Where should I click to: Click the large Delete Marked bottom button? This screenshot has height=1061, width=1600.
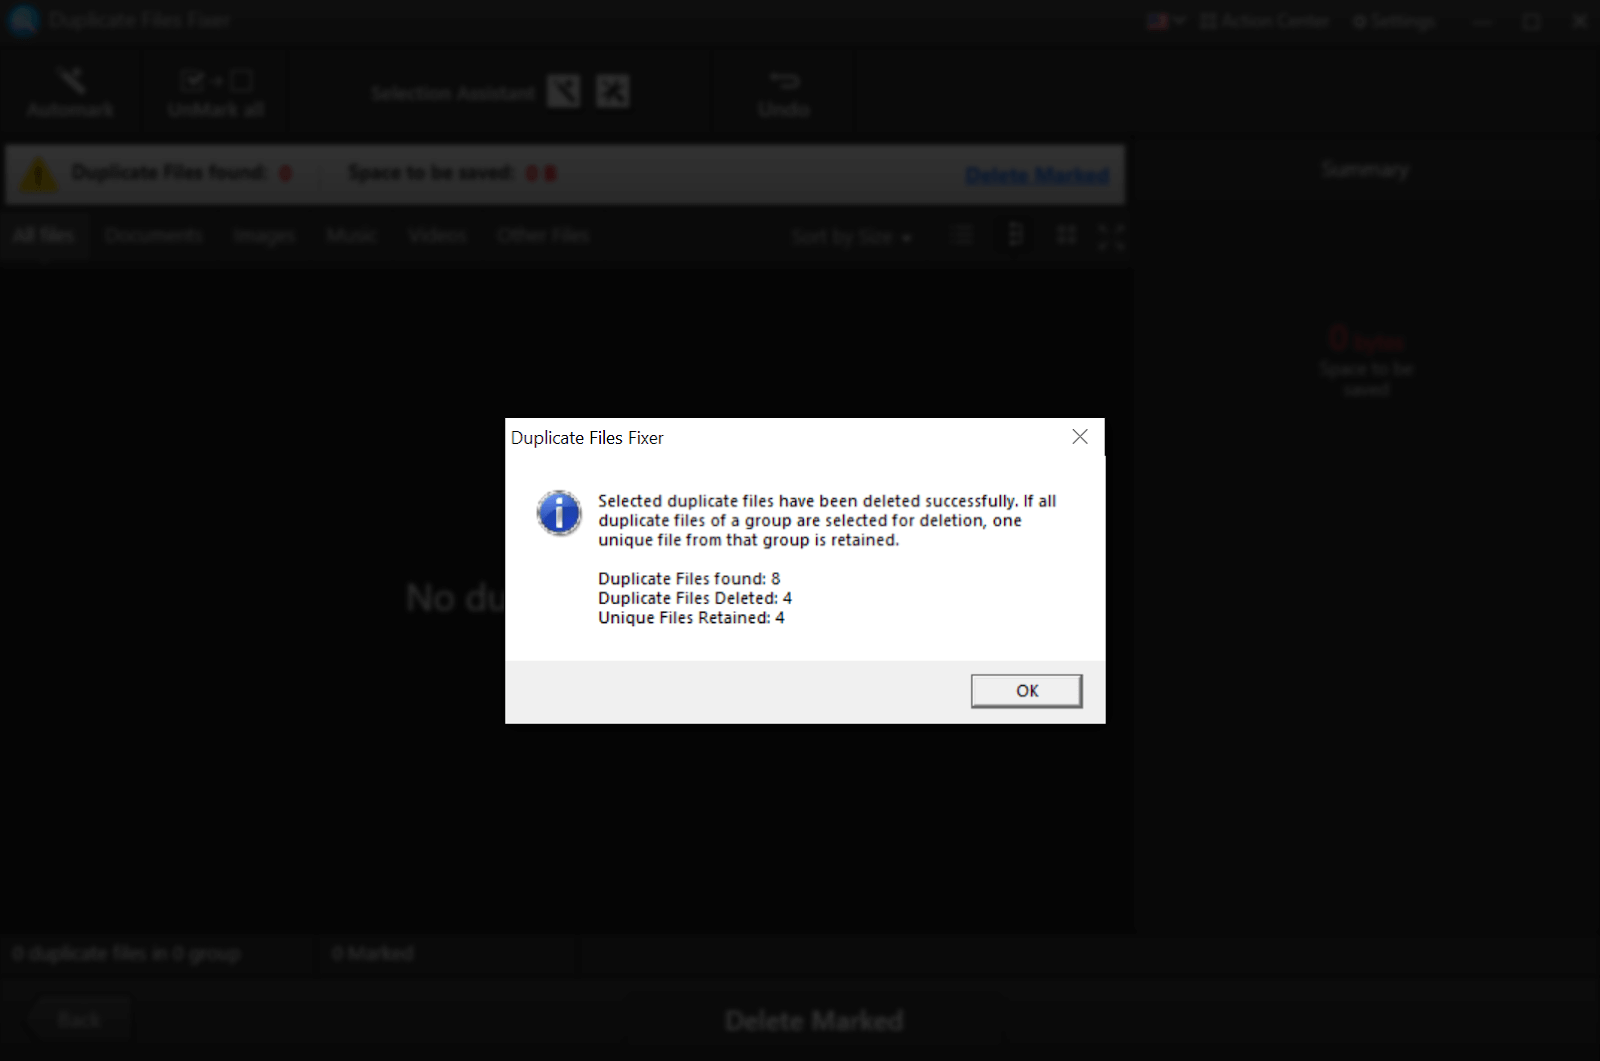tap(814, 1021)
